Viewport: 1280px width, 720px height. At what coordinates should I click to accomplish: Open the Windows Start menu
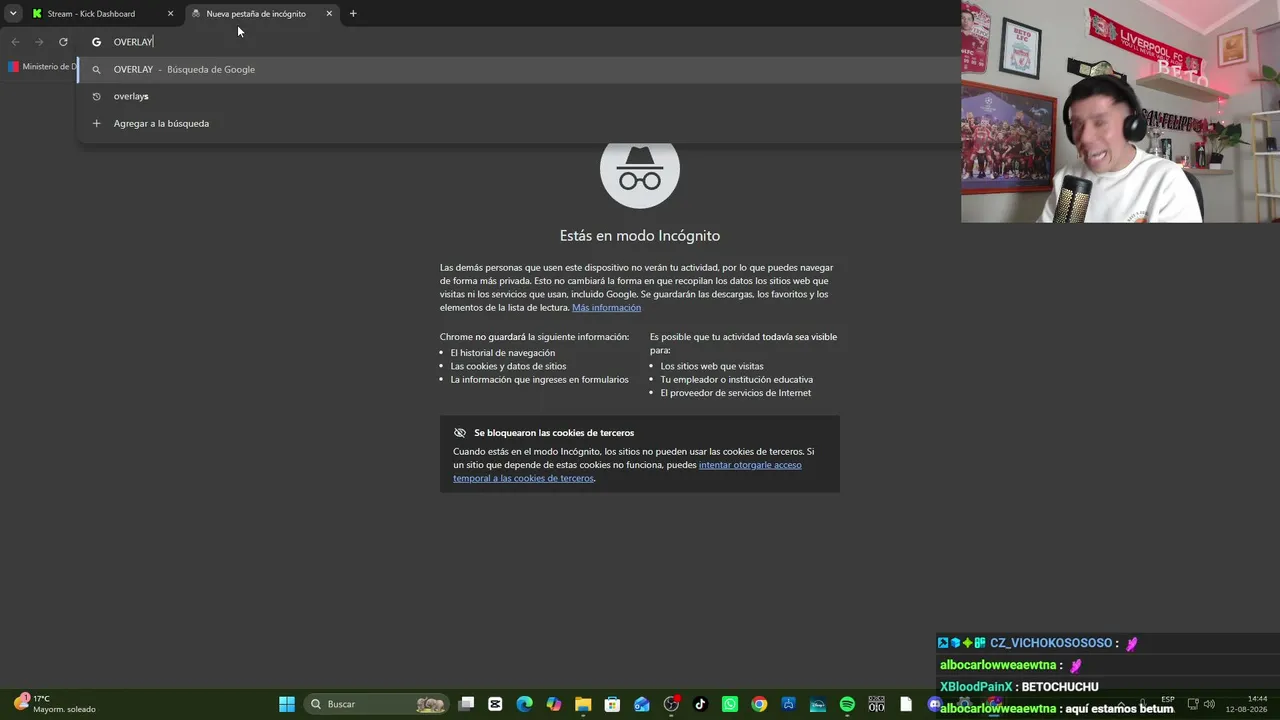287,704
